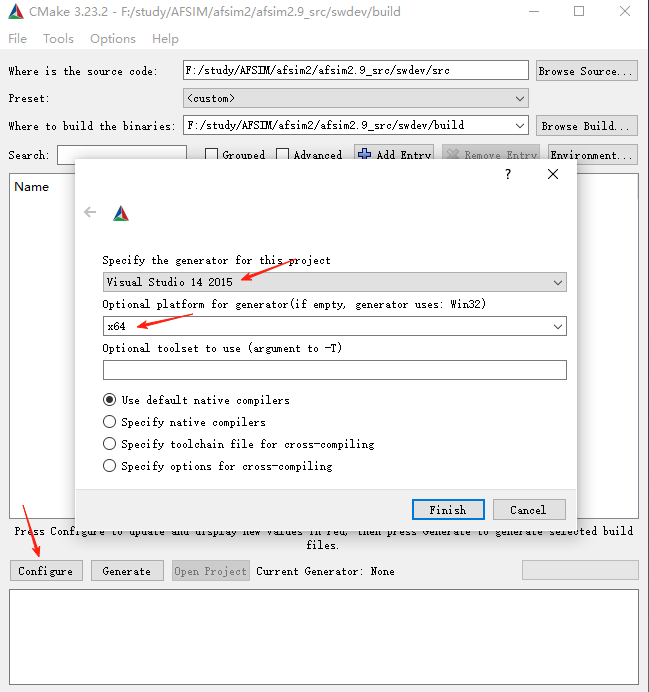Image resolution: width=649 pixels, height=692 pixels.
Task: Click the CMake logo in the title bar
Action: 16,11
